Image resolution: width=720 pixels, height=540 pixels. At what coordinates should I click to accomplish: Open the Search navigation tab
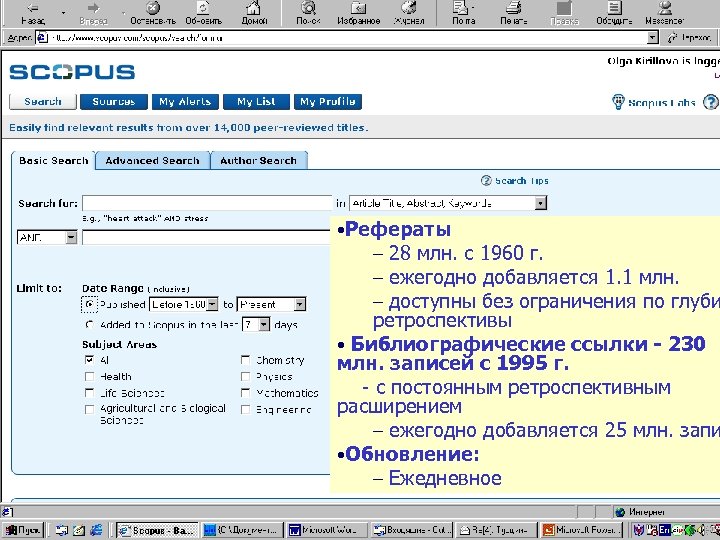pyautogui.click(x=43, y=101)
